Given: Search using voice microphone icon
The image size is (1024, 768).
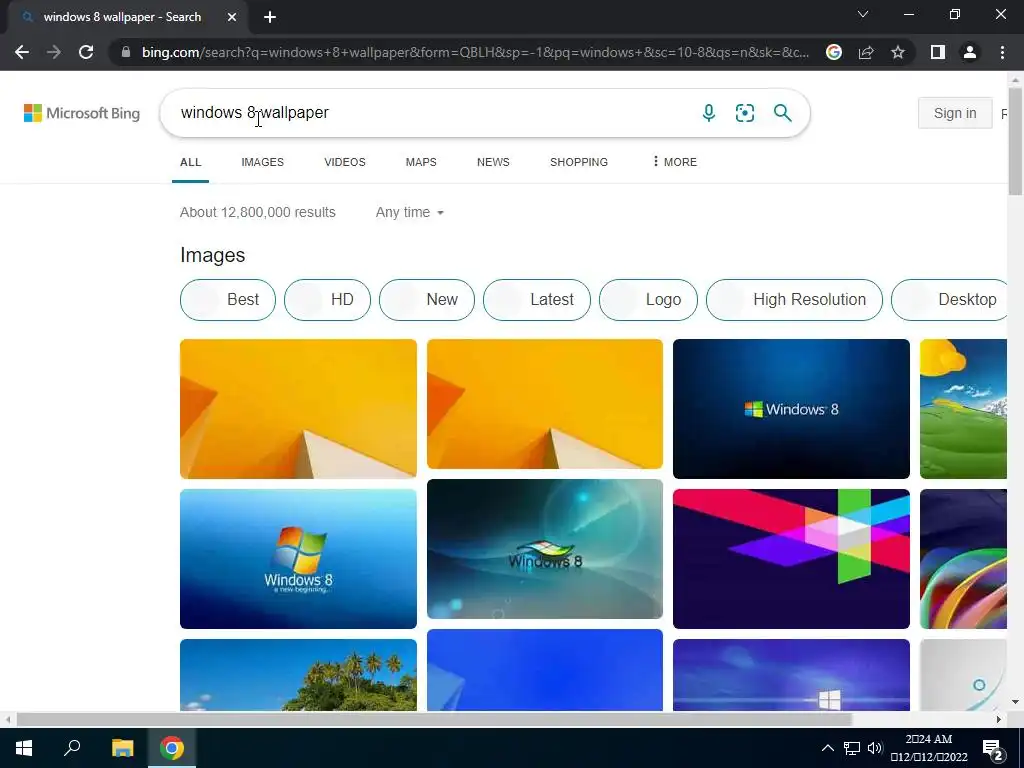Looking at the screenshot, I should click(709, 113).
